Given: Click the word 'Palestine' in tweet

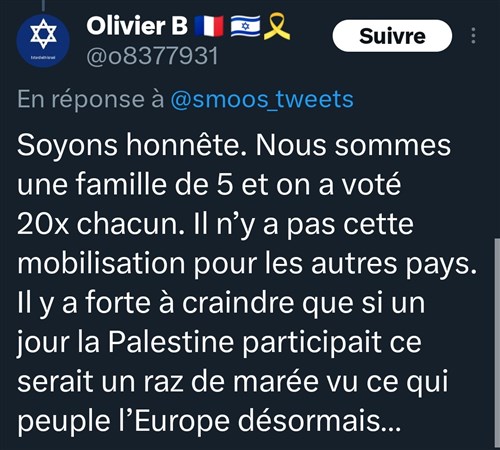Looking at the screenshot, I should [171, 342].
